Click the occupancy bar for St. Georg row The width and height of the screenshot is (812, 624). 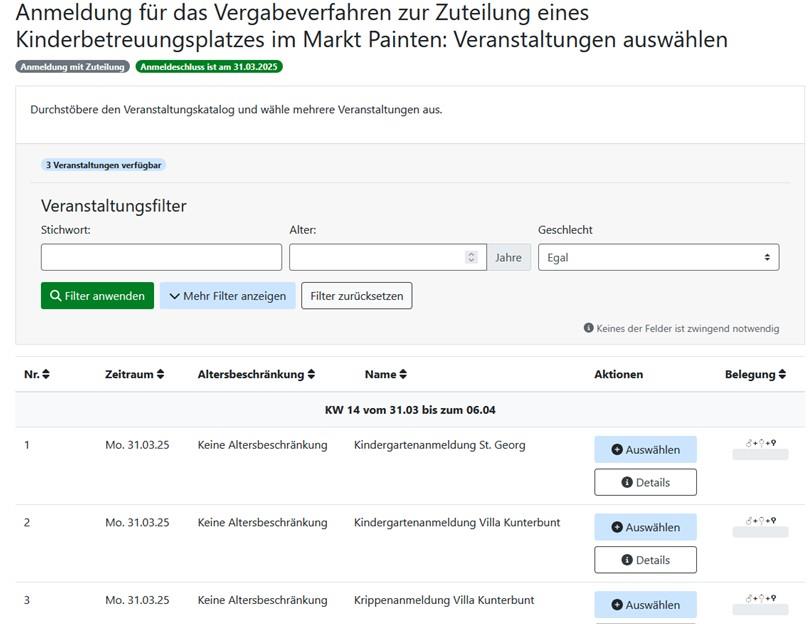click(x=760, y=455)
